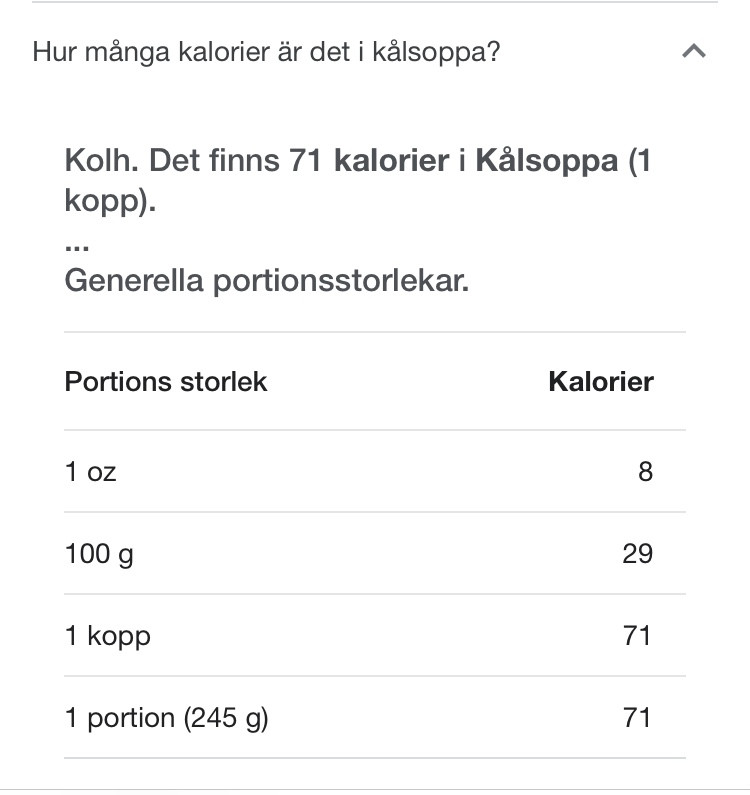Screen dimensions: 750x795
Task: Click the bold word 'Kålsoppa' in the answer
Action: tap(547, 162)
